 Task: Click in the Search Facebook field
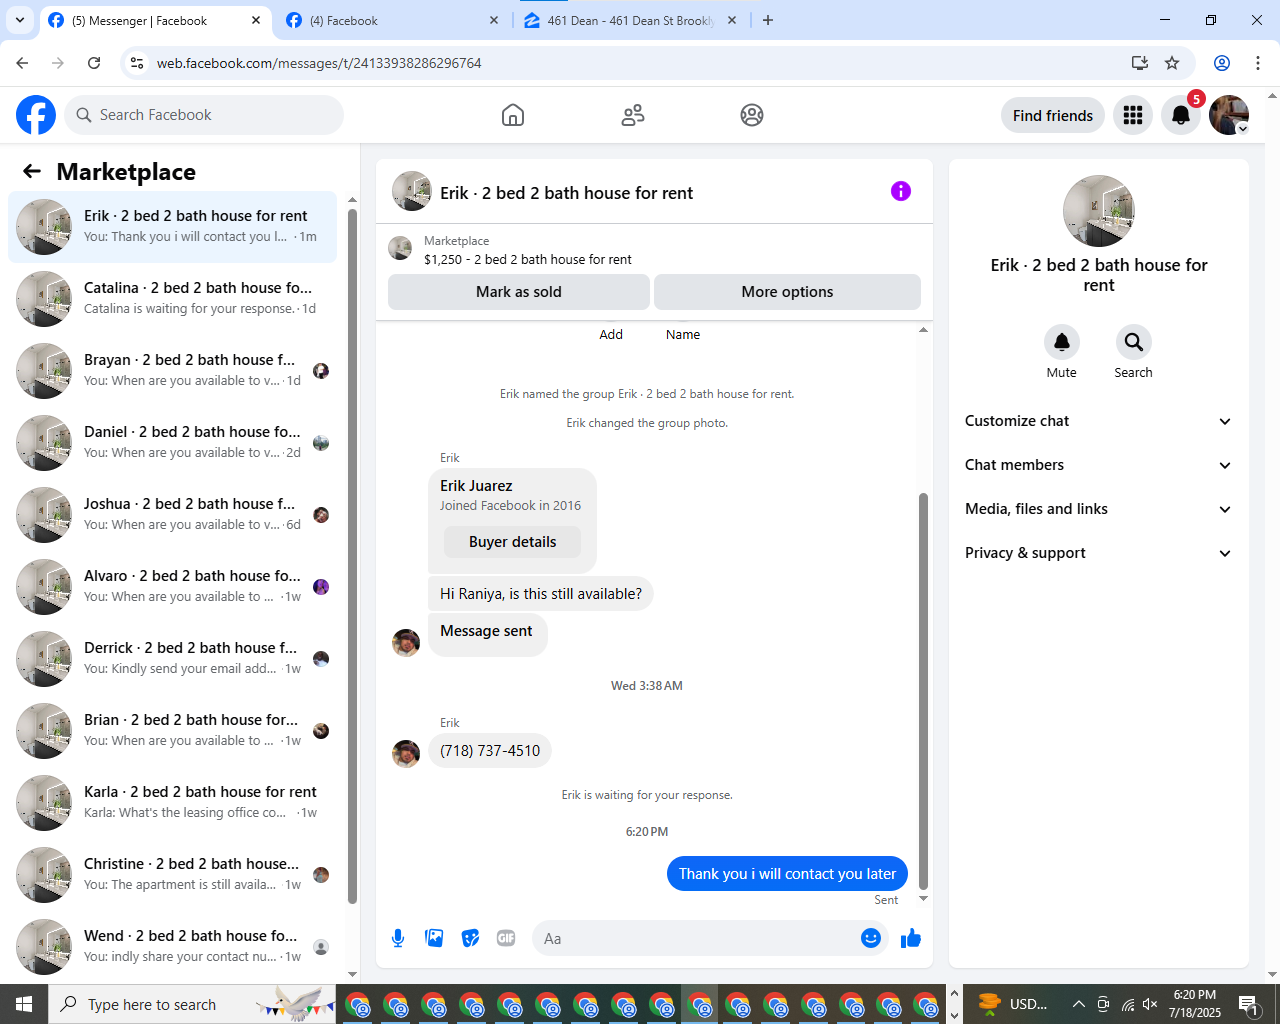click(x=204, y=115)
